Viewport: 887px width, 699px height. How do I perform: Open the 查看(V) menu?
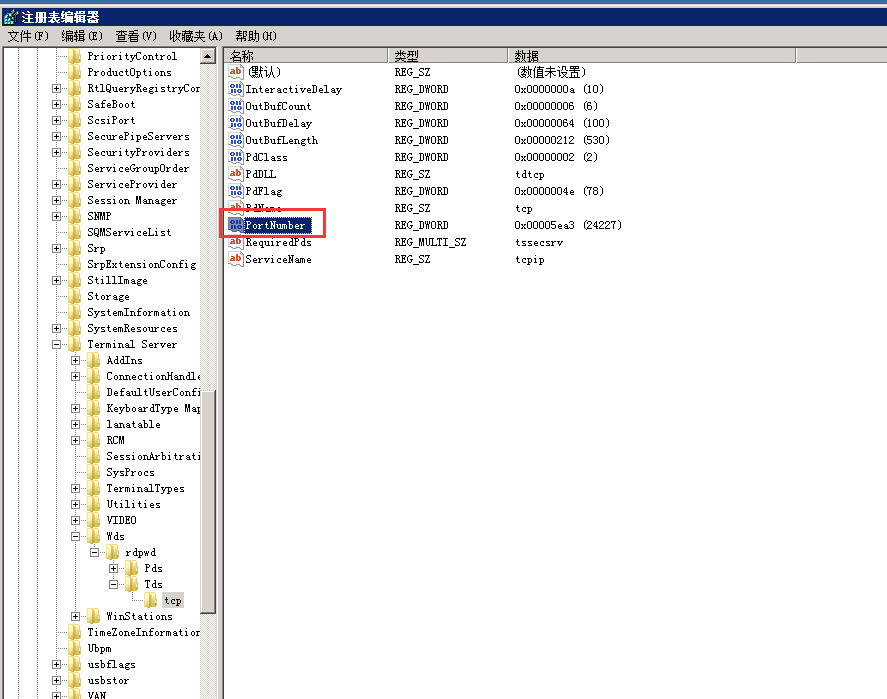click(136, 36)
